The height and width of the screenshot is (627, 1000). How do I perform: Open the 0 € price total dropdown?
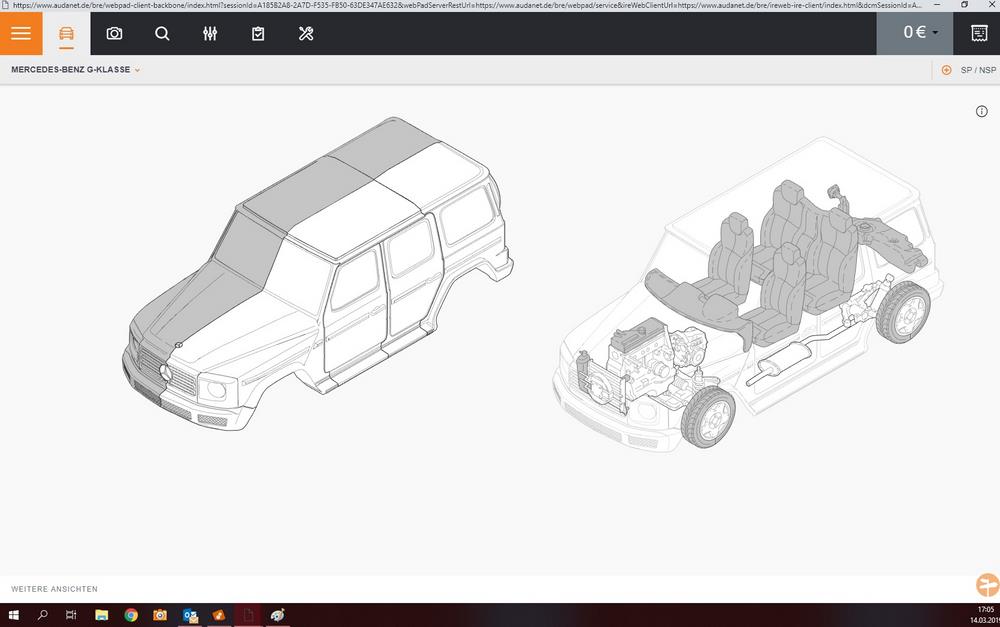coord(914,32)
